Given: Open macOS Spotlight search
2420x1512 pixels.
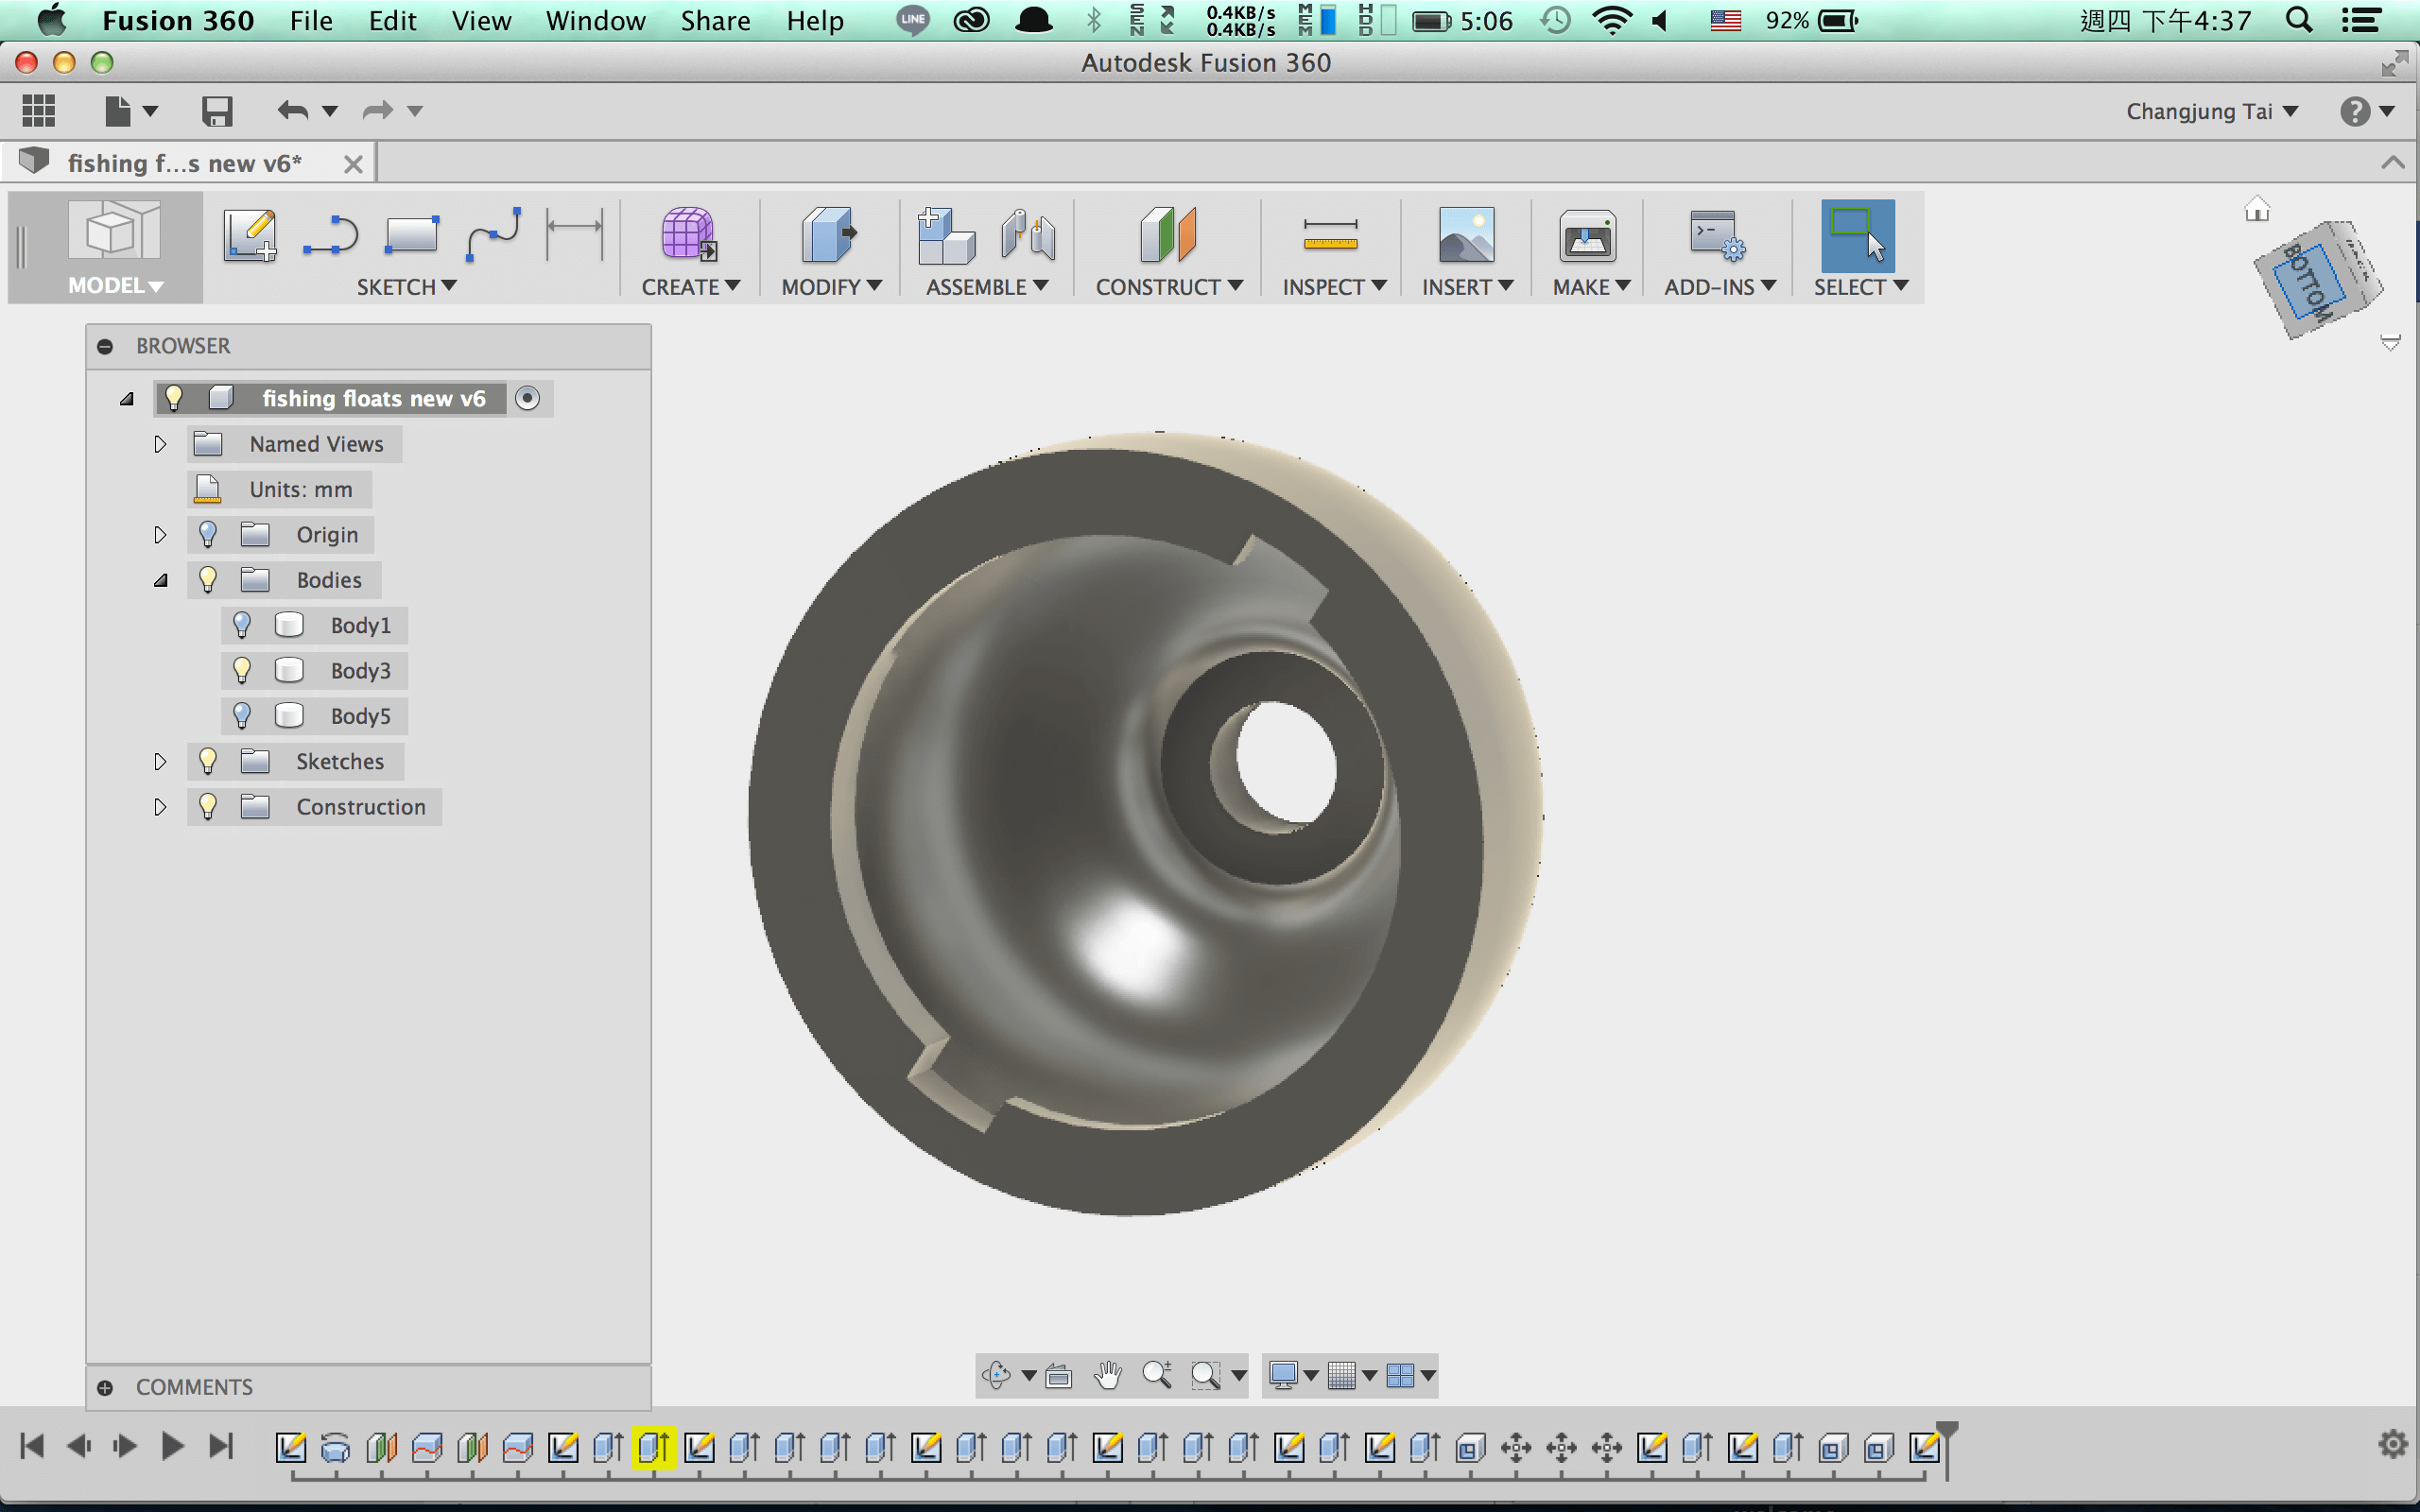Looking at the screenshot, I should (x=2299, y=20).
